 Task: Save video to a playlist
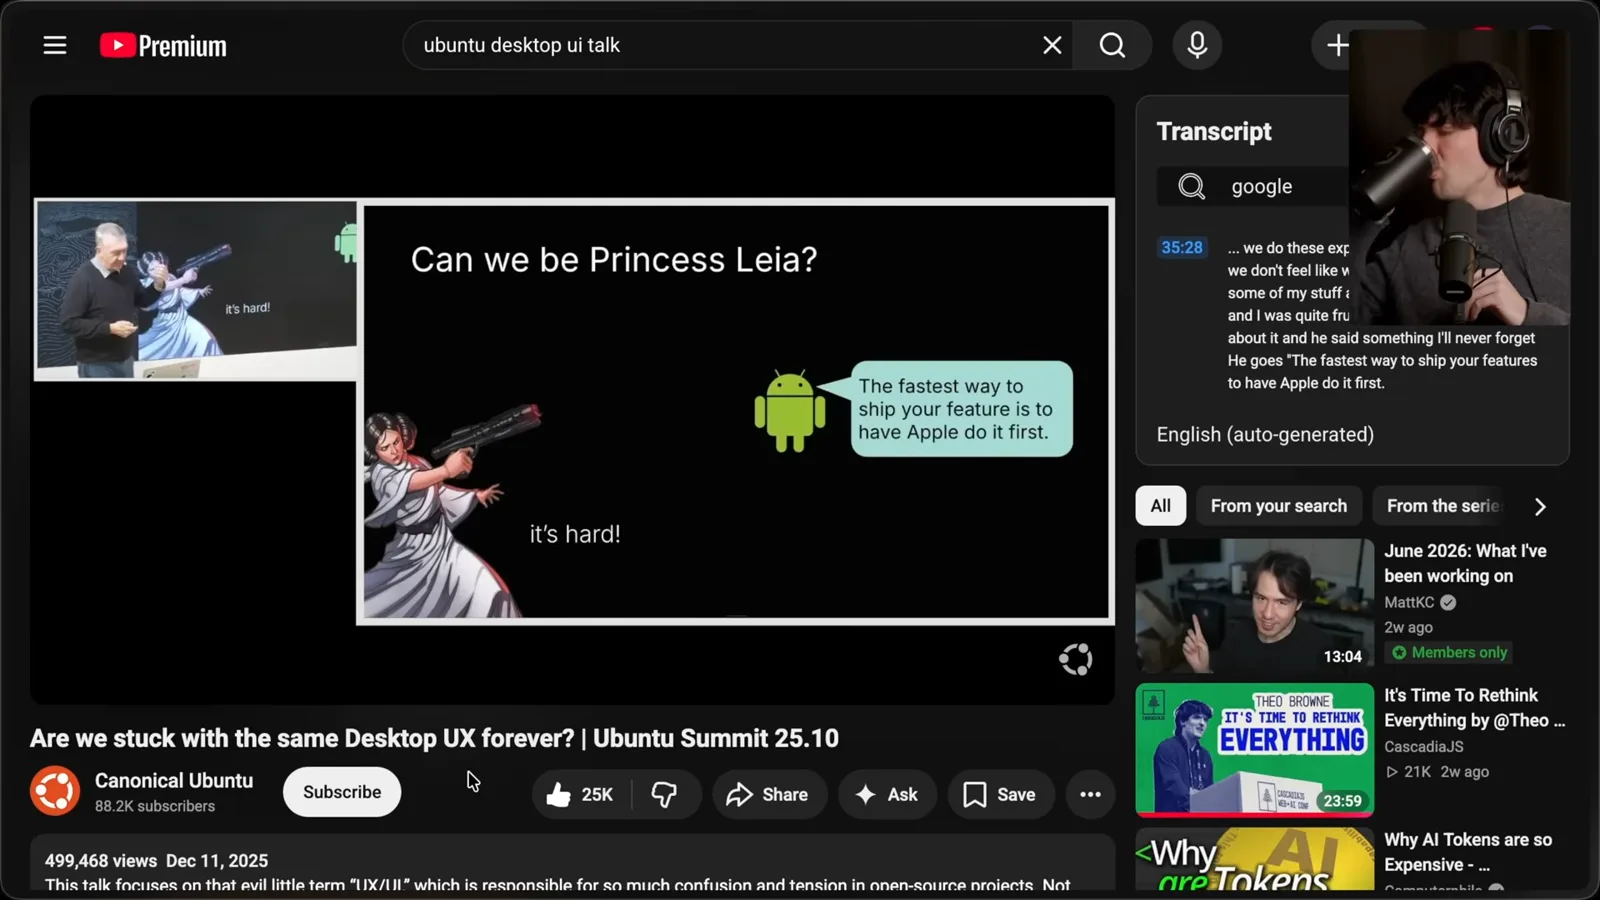click(x=1000, y=794)
